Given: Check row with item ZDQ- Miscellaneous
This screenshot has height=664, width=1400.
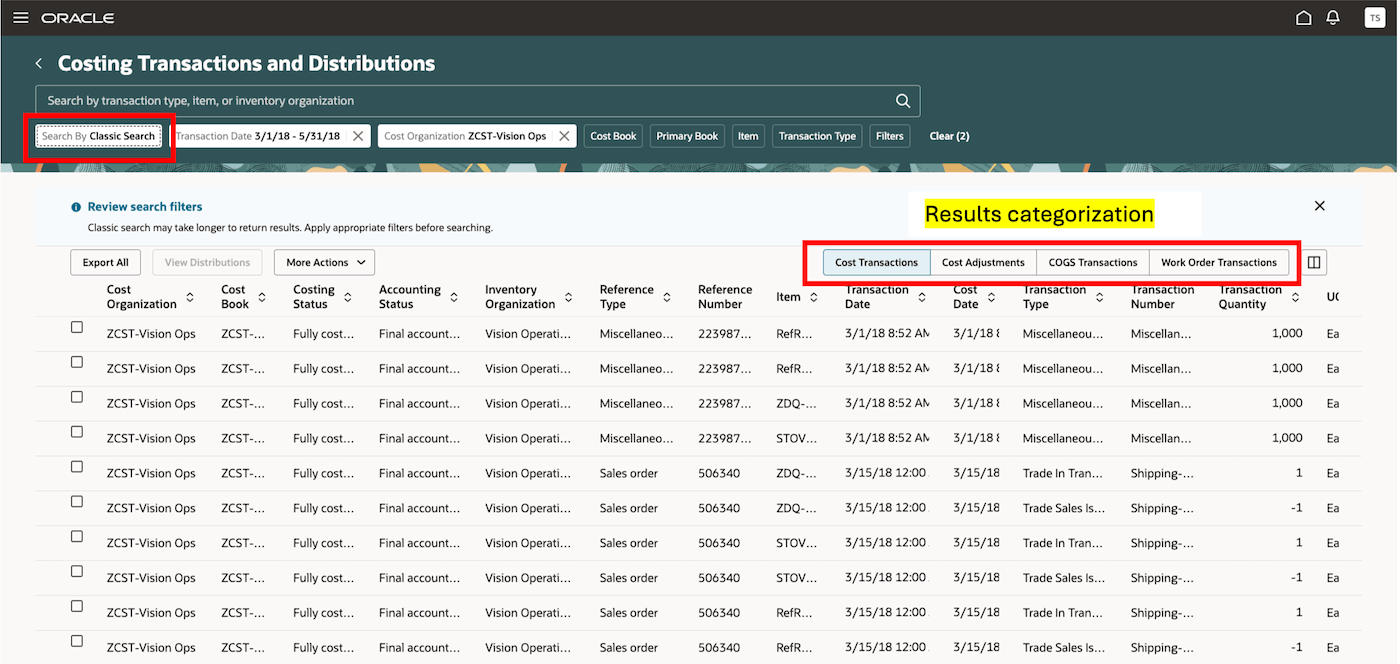Looking at the screenshot, I should coord(77,397).
